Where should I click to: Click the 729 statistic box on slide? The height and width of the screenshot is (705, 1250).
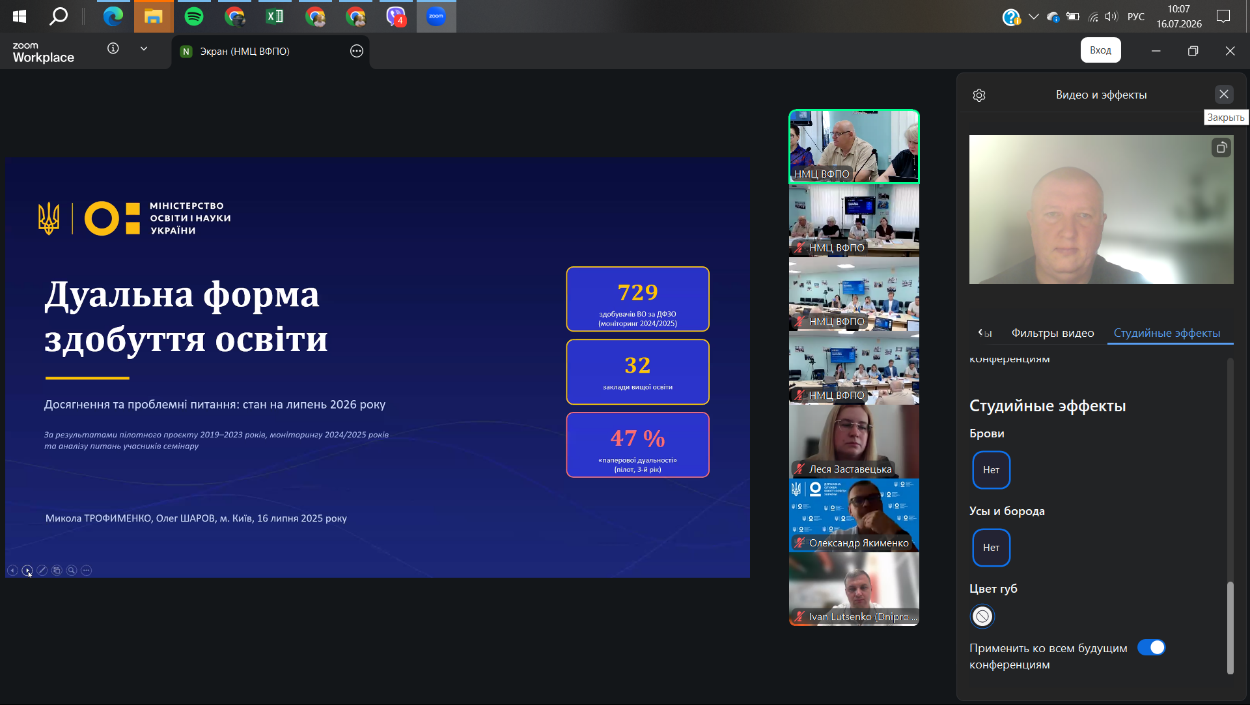click(x=637, y=299)
